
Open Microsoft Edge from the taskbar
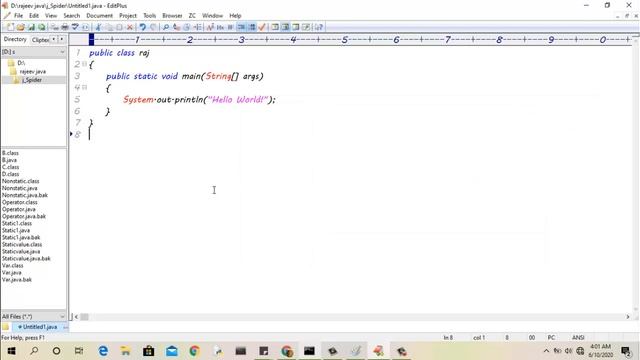(103, 351)
